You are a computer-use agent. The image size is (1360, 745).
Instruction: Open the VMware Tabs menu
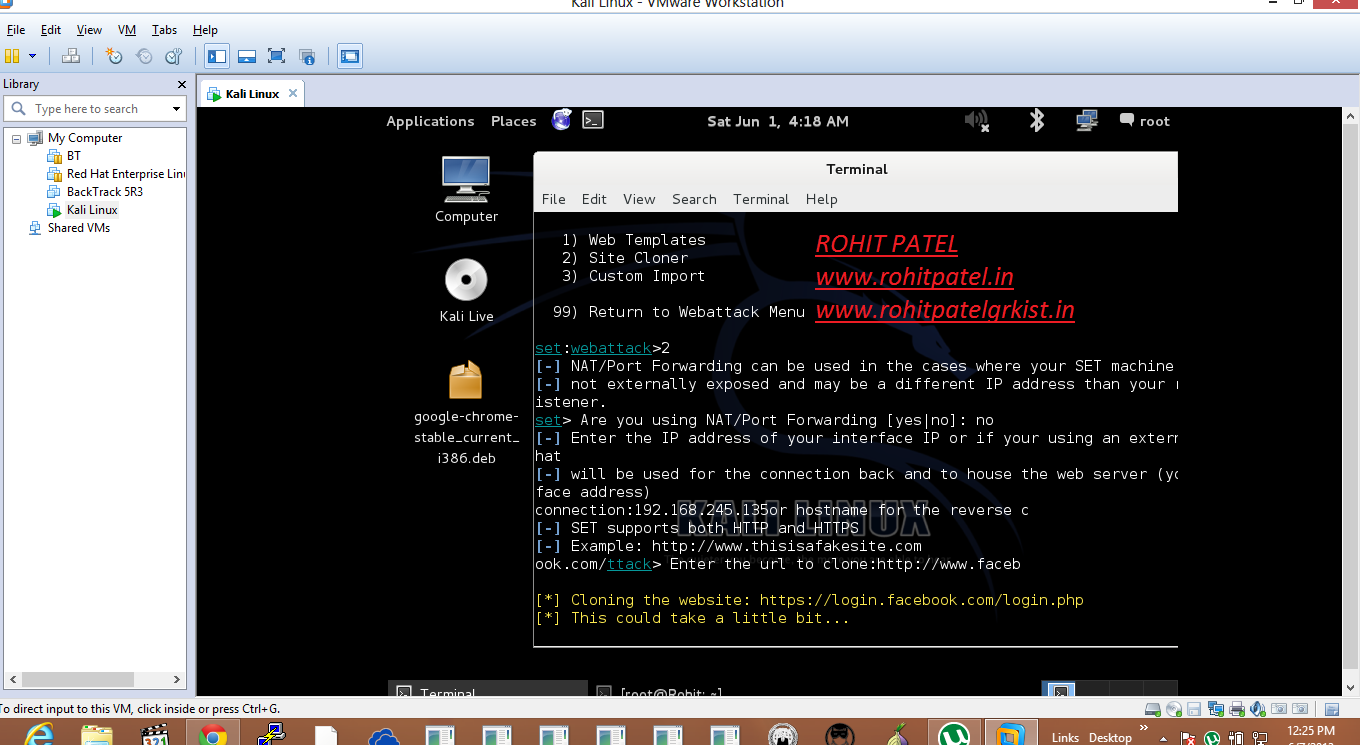[x=164, y=30]
